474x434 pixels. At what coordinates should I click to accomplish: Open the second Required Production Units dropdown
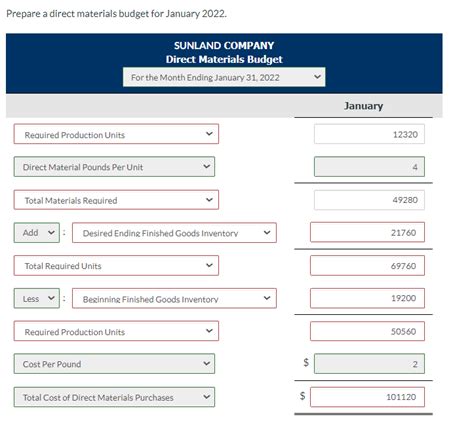116,331
